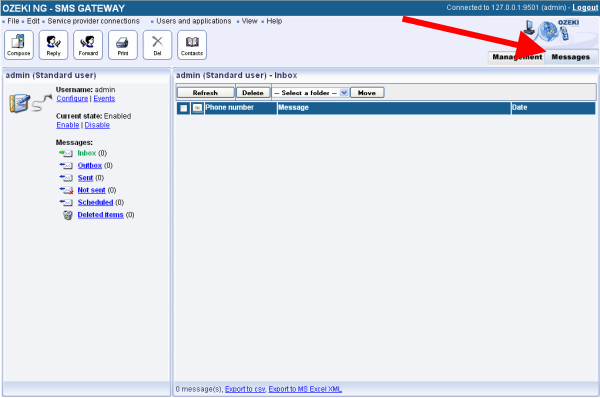600x398 pixels.
Task: Open Service provider connections menu
Action: (93, 21)
